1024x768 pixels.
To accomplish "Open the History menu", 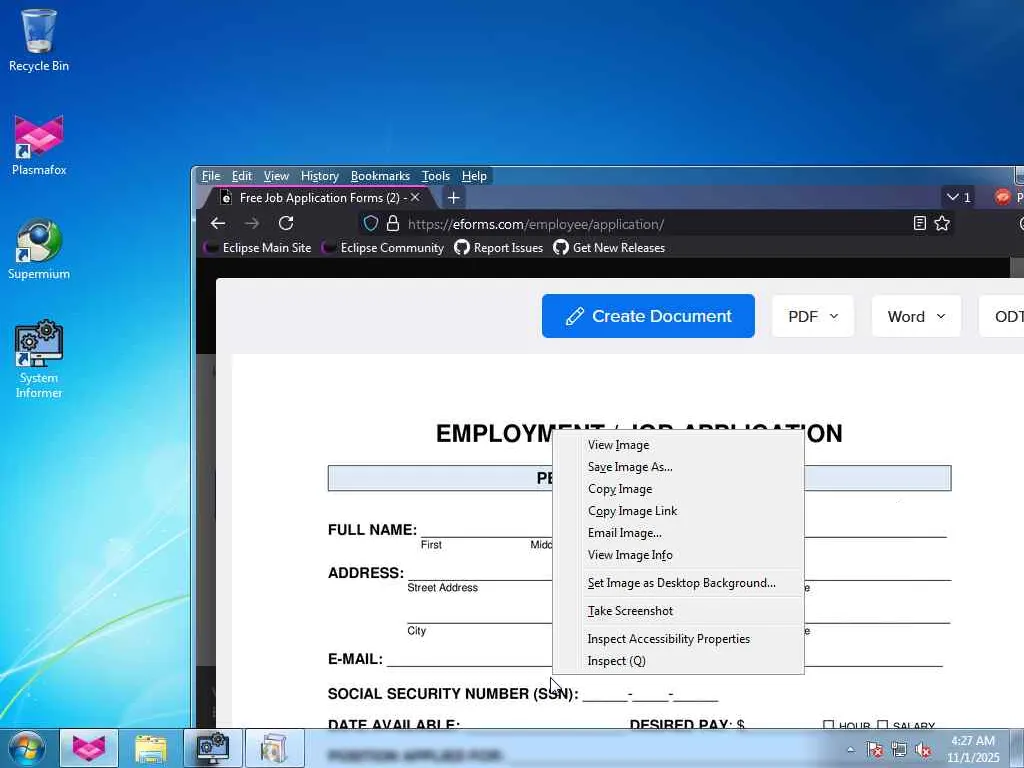I will [320, 176].
